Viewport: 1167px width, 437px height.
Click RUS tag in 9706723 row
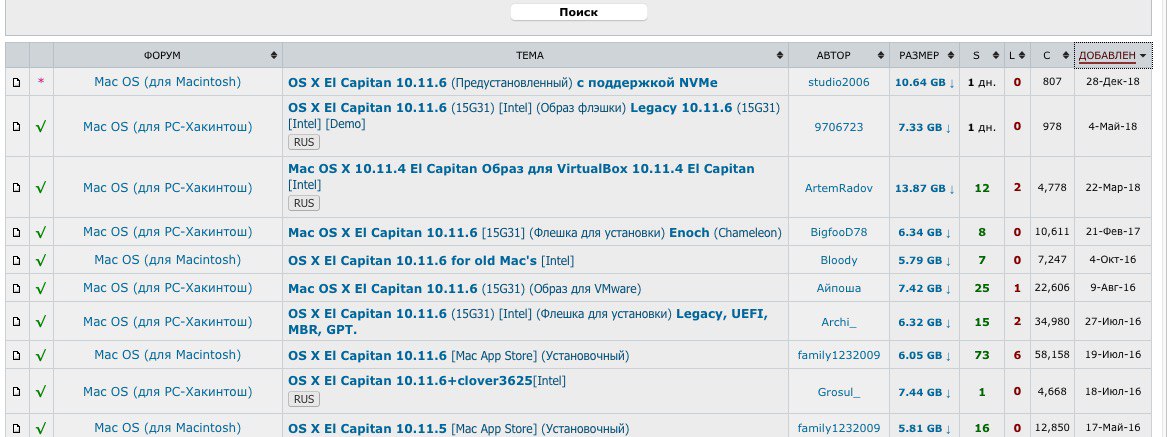coord(304,141)
